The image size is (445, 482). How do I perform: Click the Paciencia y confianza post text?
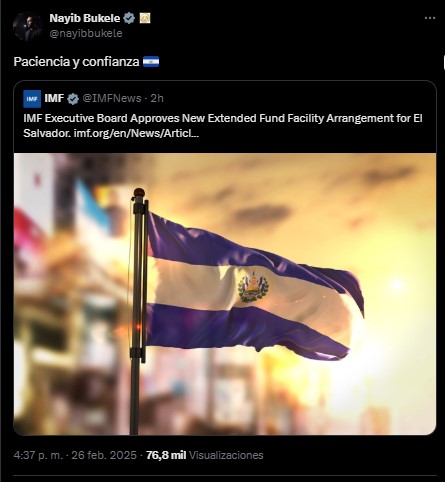coord(76,62)
